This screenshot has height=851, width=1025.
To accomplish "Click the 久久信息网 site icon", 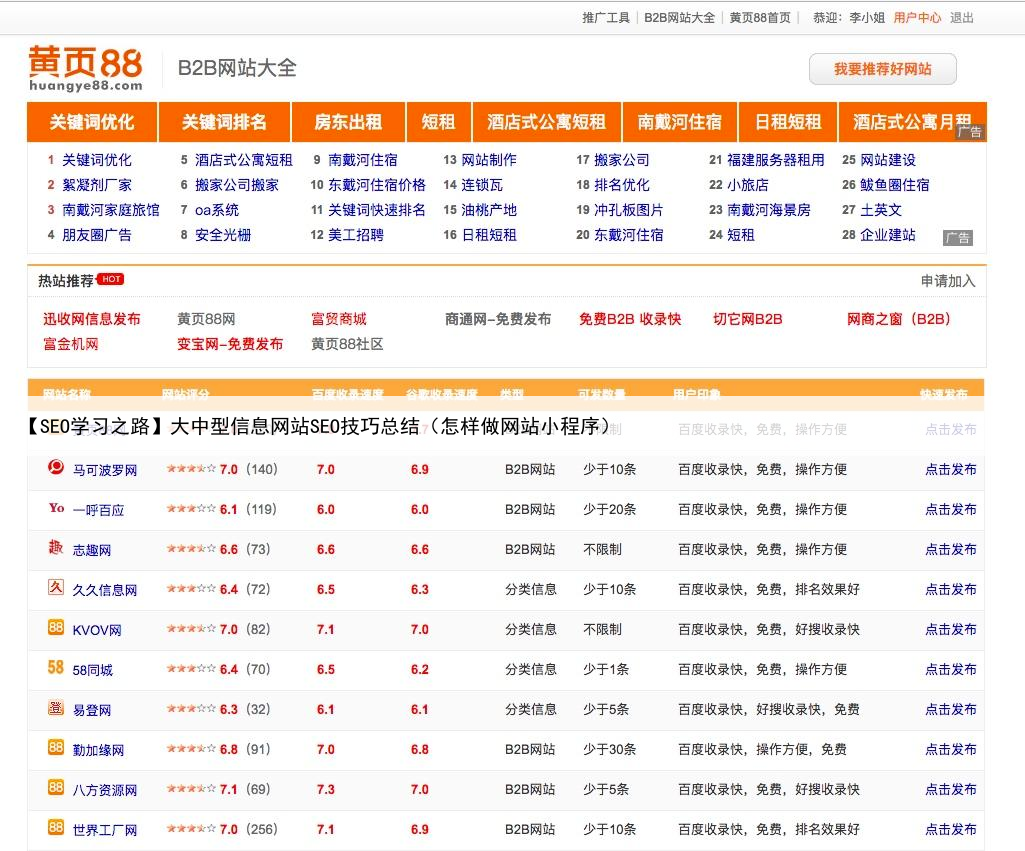I will tap(56, 588).
